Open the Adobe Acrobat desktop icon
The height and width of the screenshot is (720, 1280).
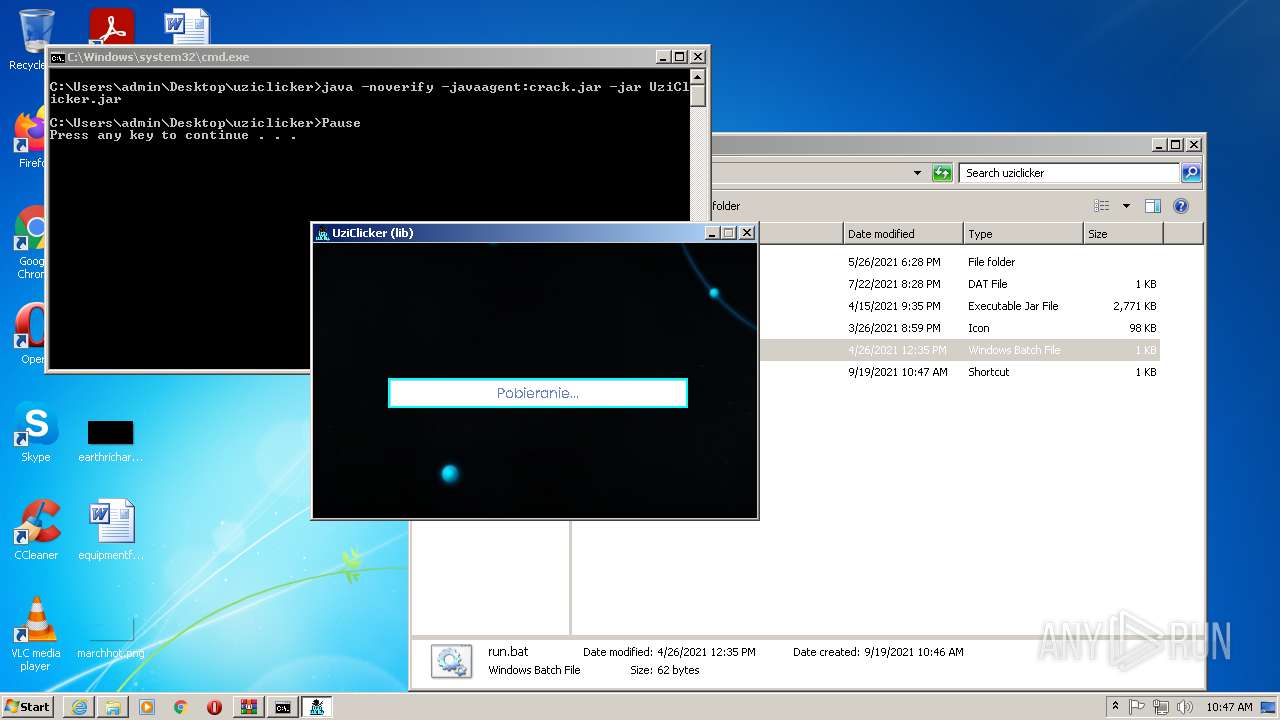(111, 26)
